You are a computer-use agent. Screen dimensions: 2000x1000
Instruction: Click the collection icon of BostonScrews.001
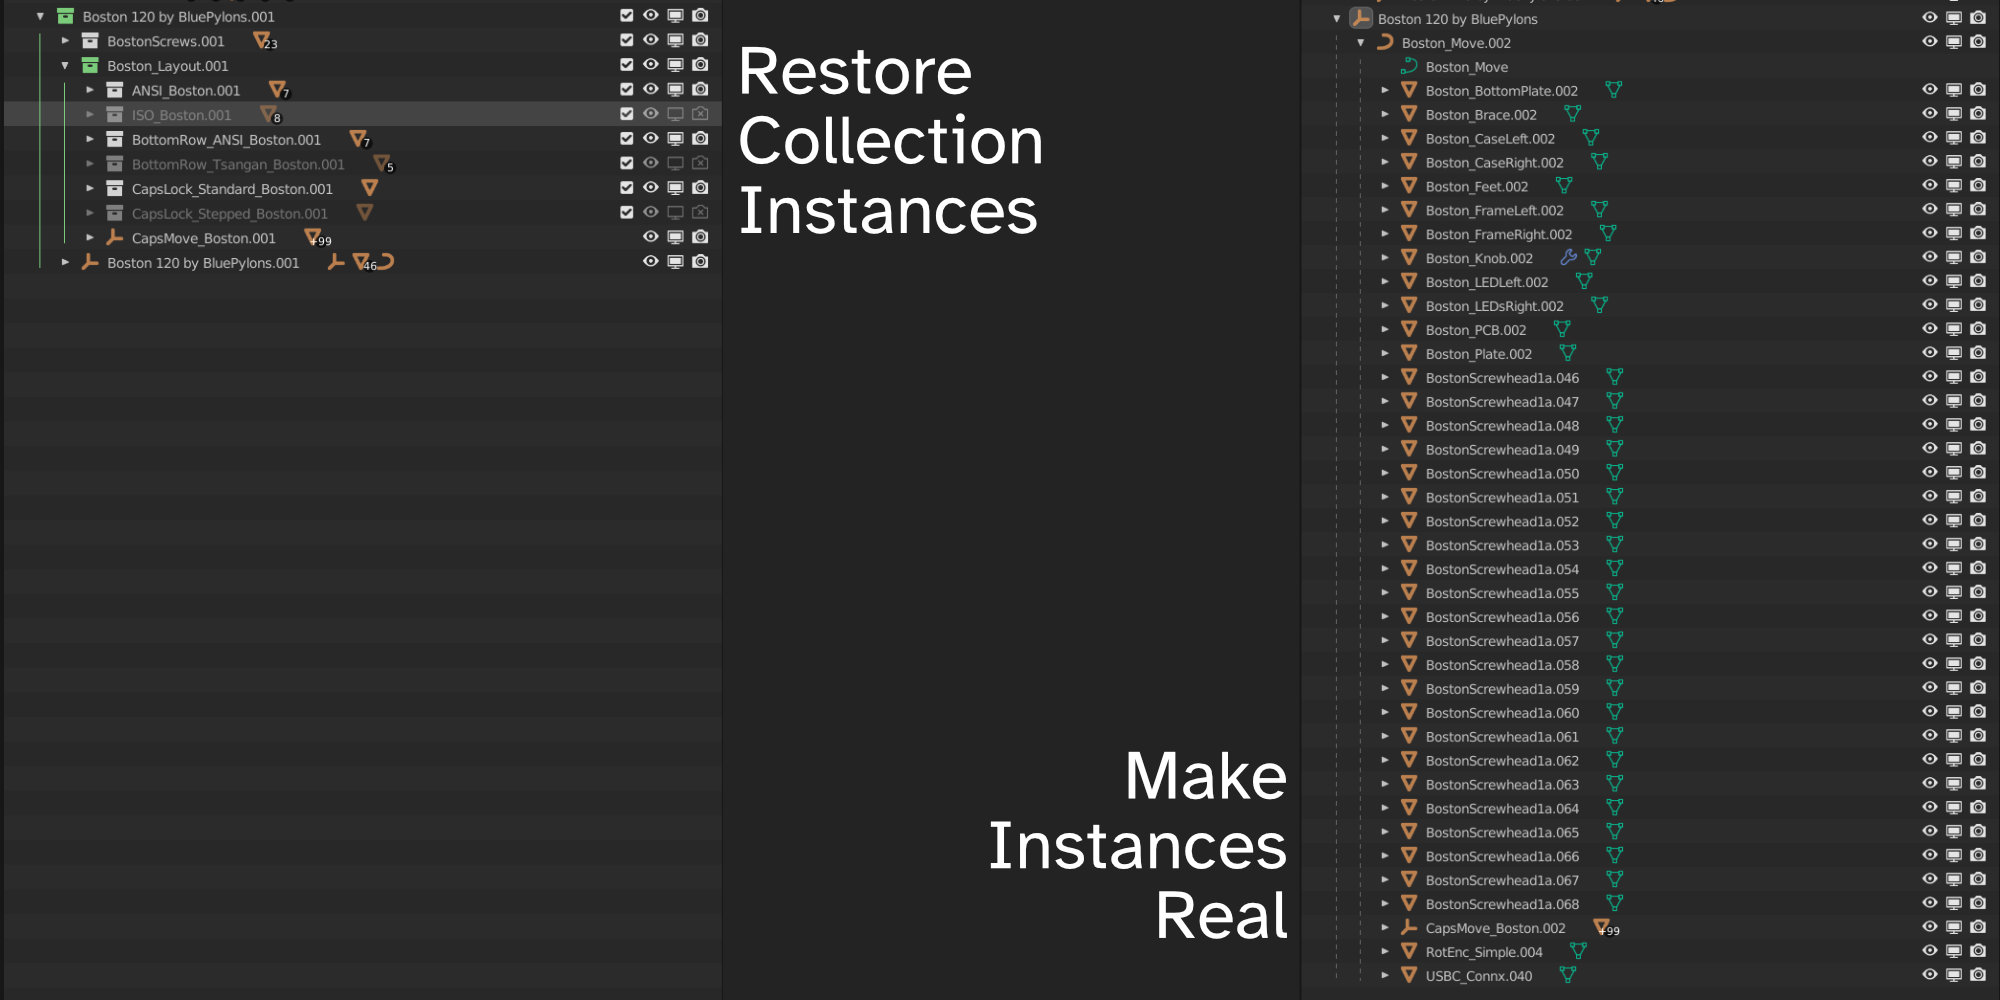point(88,41)
